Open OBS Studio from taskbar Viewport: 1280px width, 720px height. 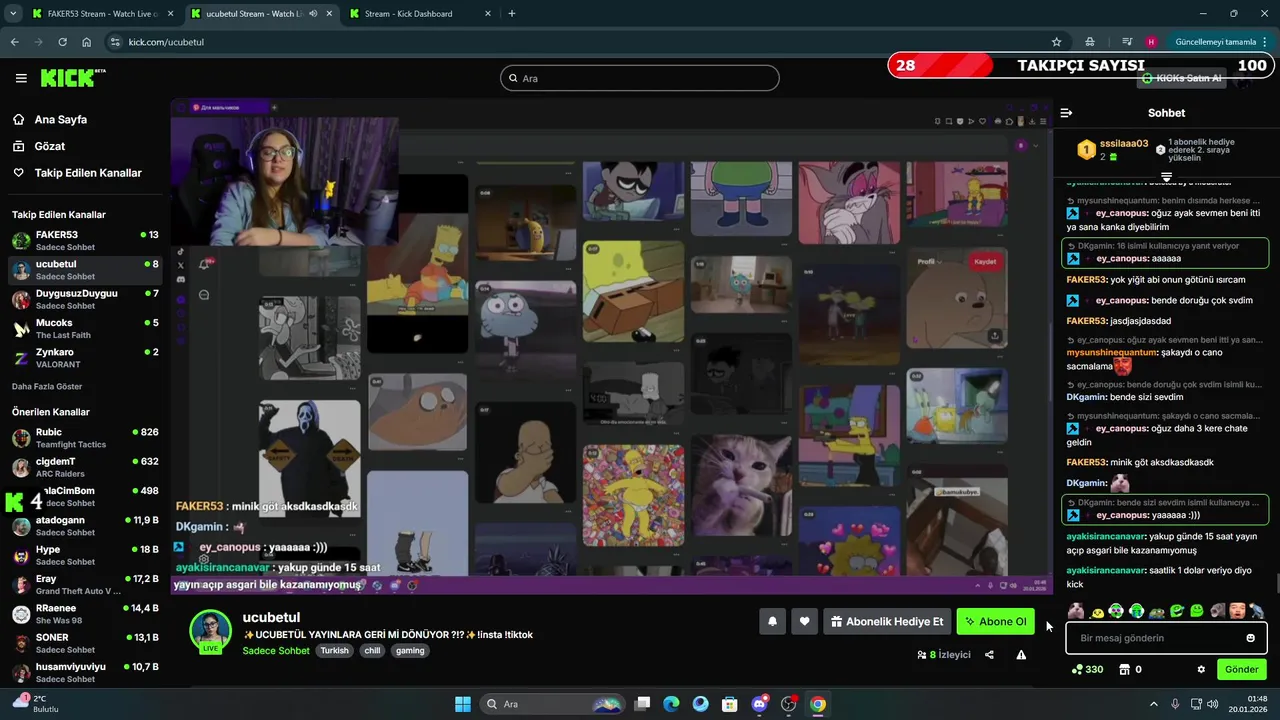788,704
